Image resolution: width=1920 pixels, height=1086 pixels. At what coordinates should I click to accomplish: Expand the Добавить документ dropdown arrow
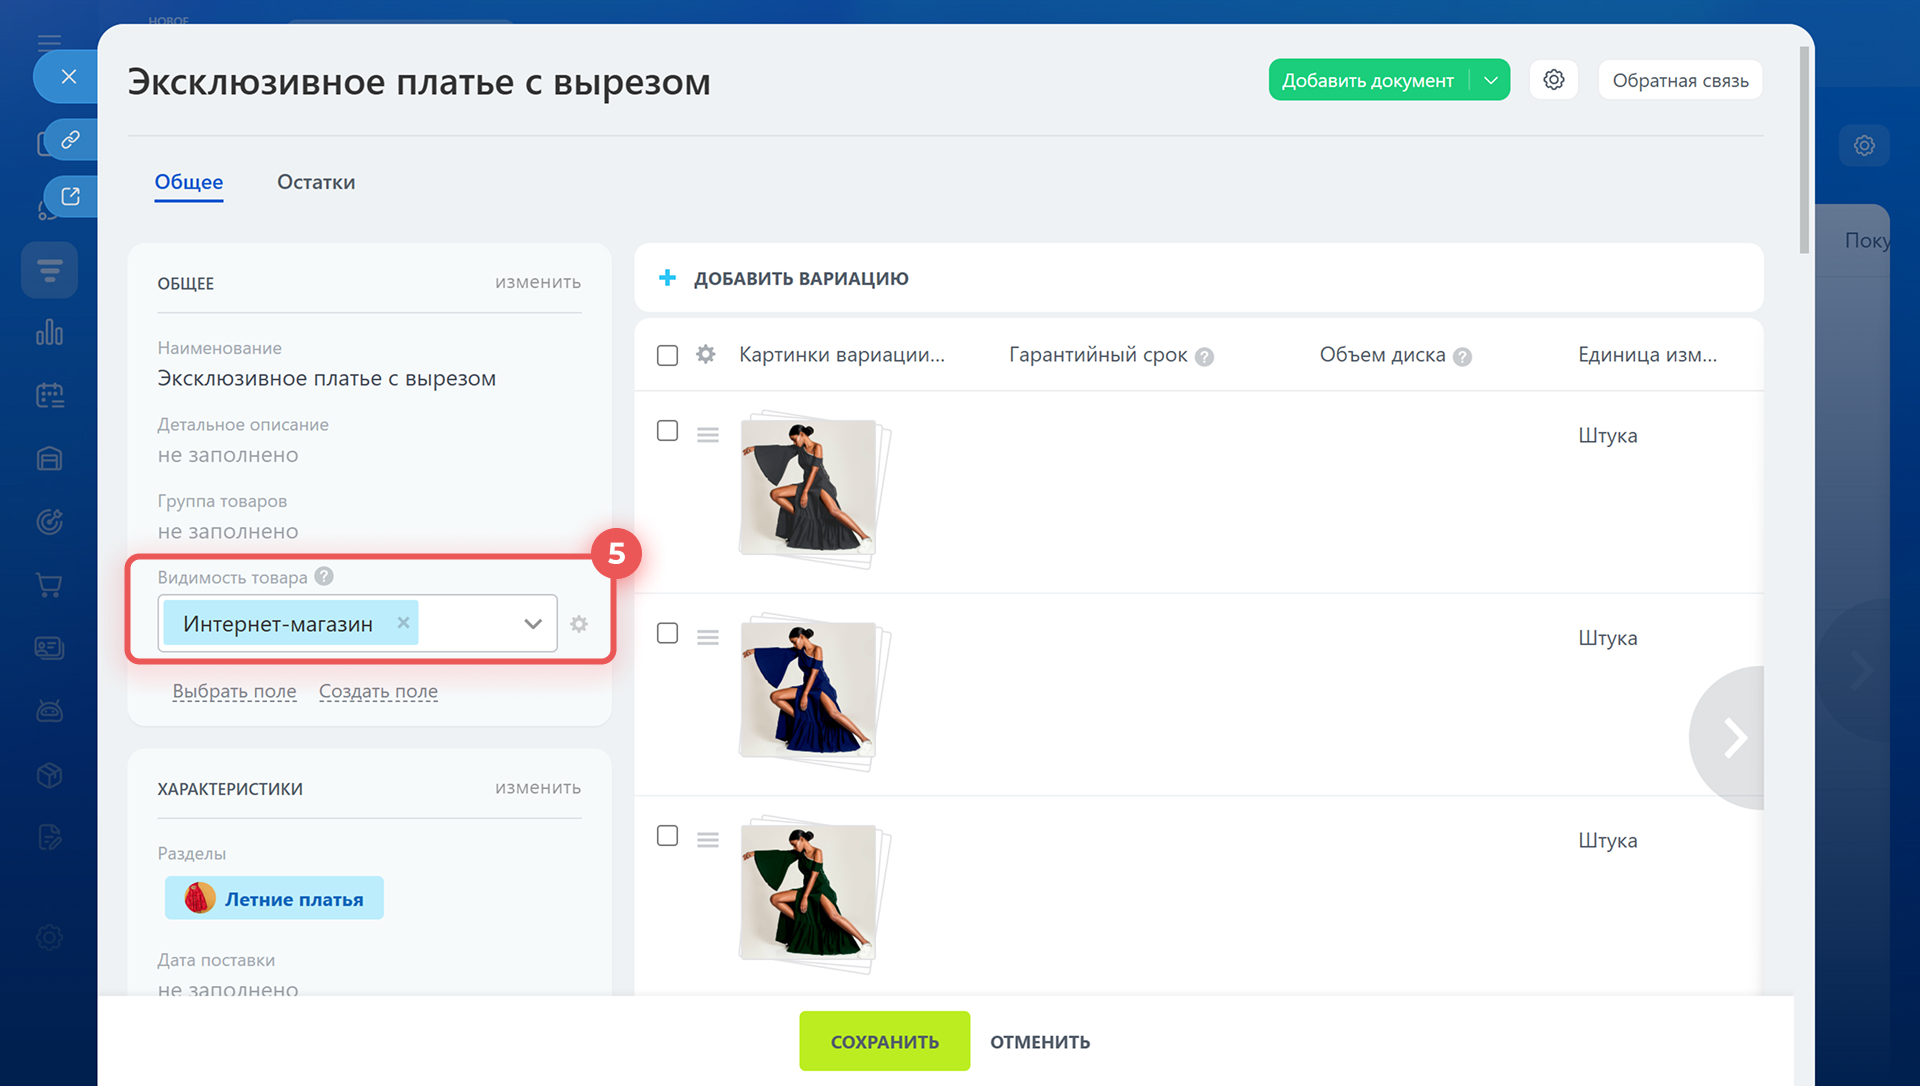[1490, 80]
